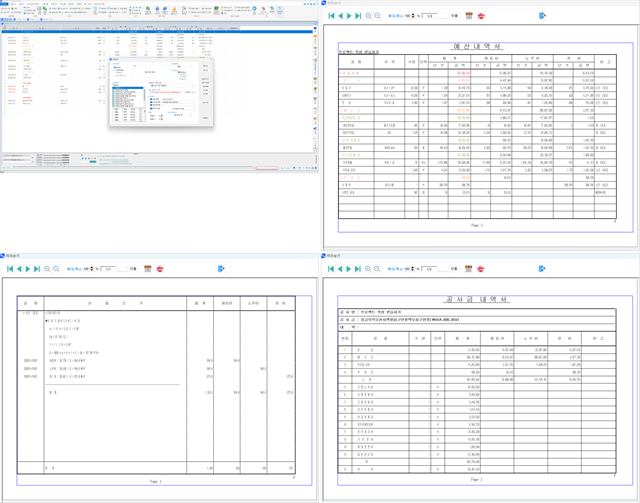Screen dimensions: 640x503
Task: Open brown calendar-style icon in 공사금내역서 preview
Action: coord(468,269)
